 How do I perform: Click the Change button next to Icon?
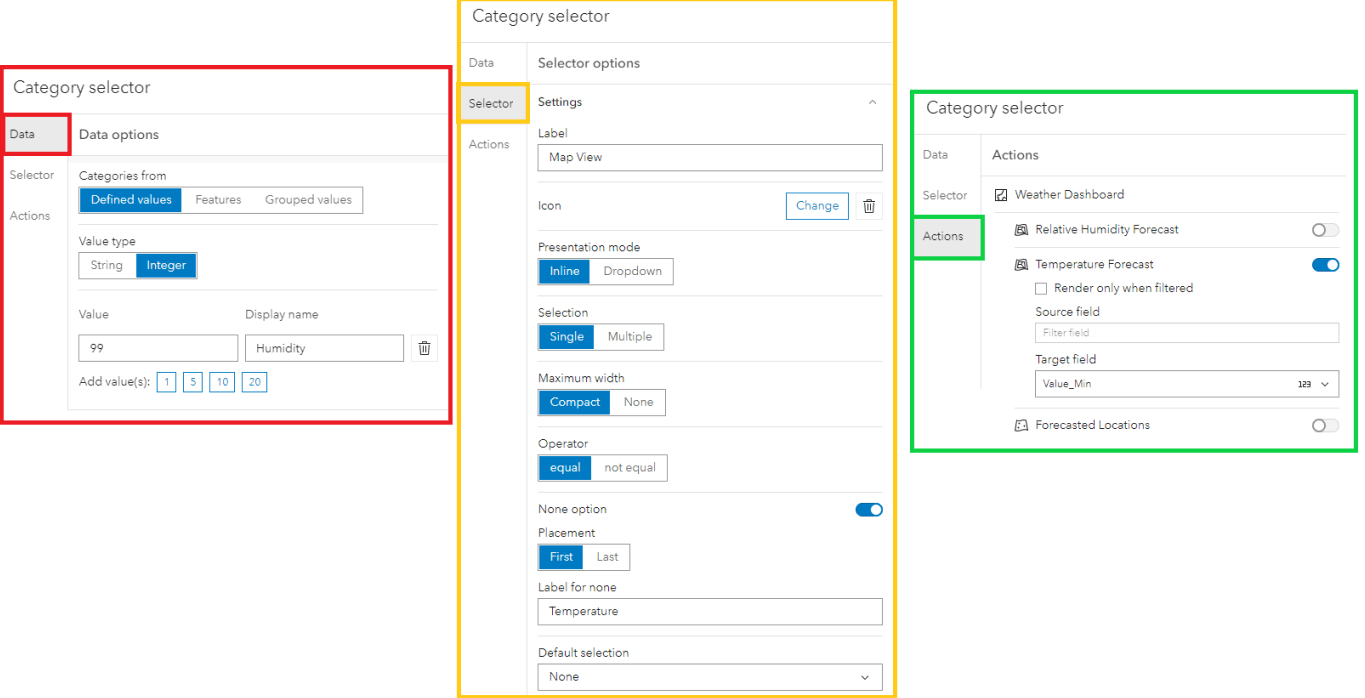(816, 205)
